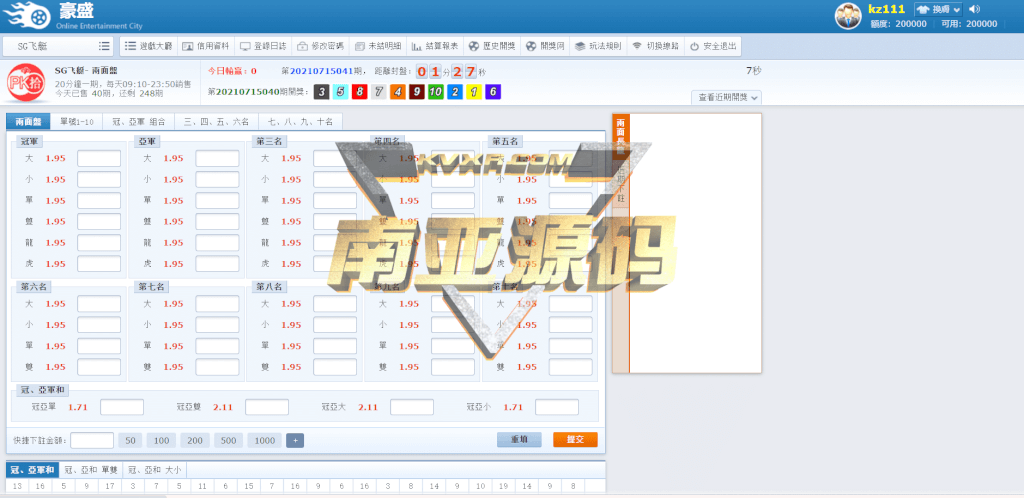Viewport: 1024px width, 498px height.
Task: Click the 冠亞大 bet input
Action: (412, 407)
